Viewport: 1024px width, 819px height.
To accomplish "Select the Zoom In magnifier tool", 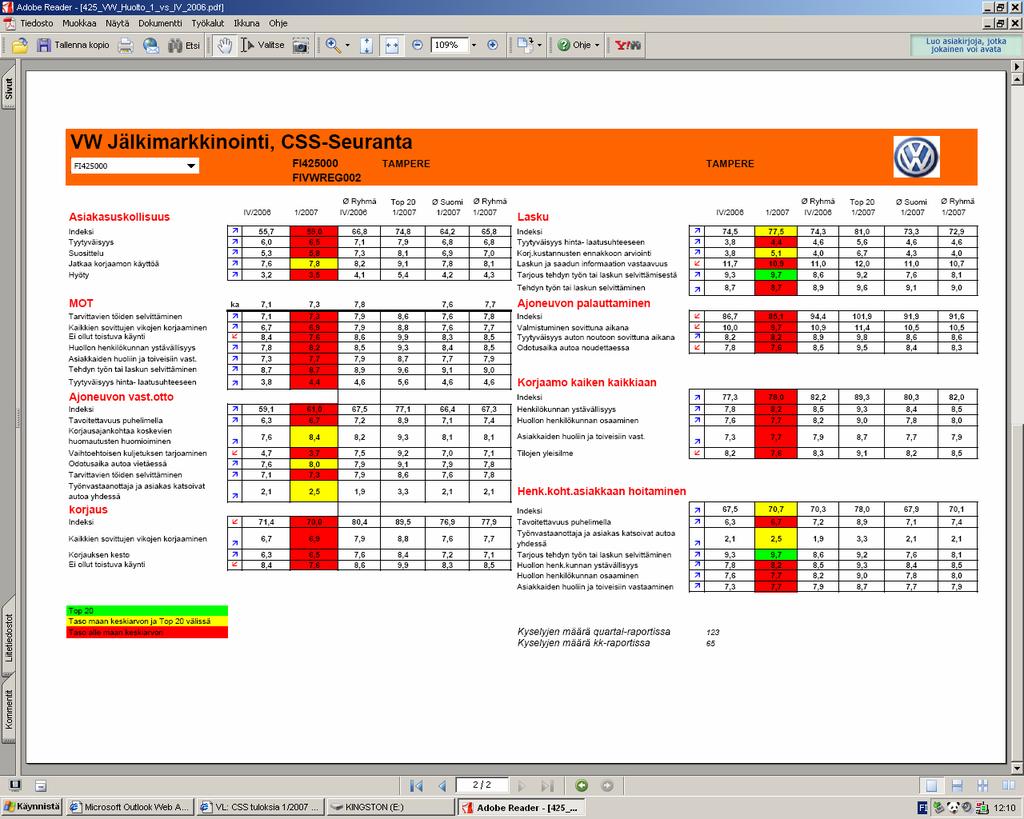I will tap(333, 45).
